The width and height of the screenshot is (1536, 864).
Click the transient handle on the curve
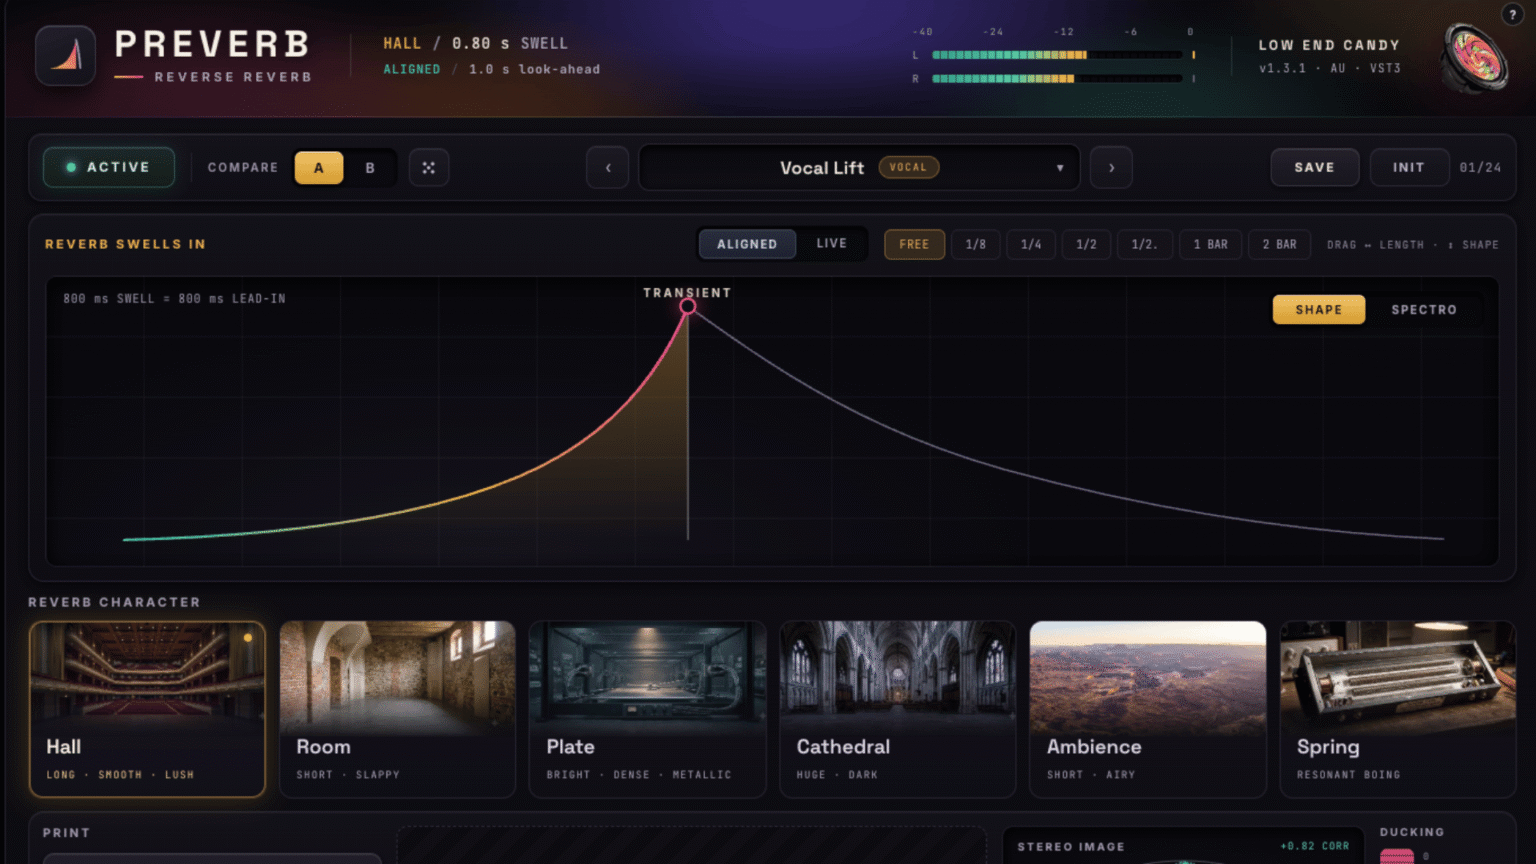click(688, 306)
